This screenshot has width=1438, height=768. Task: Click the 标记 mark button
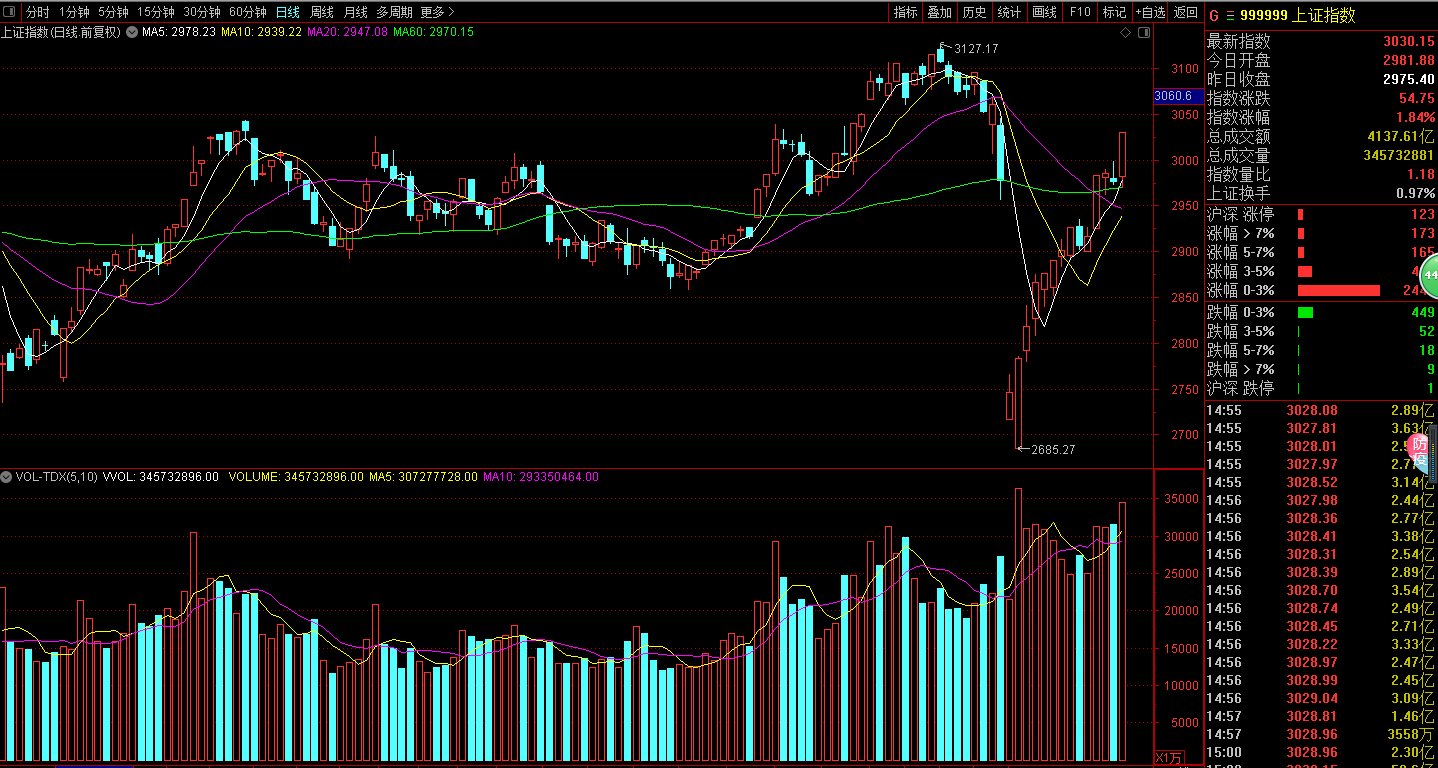1114,12
